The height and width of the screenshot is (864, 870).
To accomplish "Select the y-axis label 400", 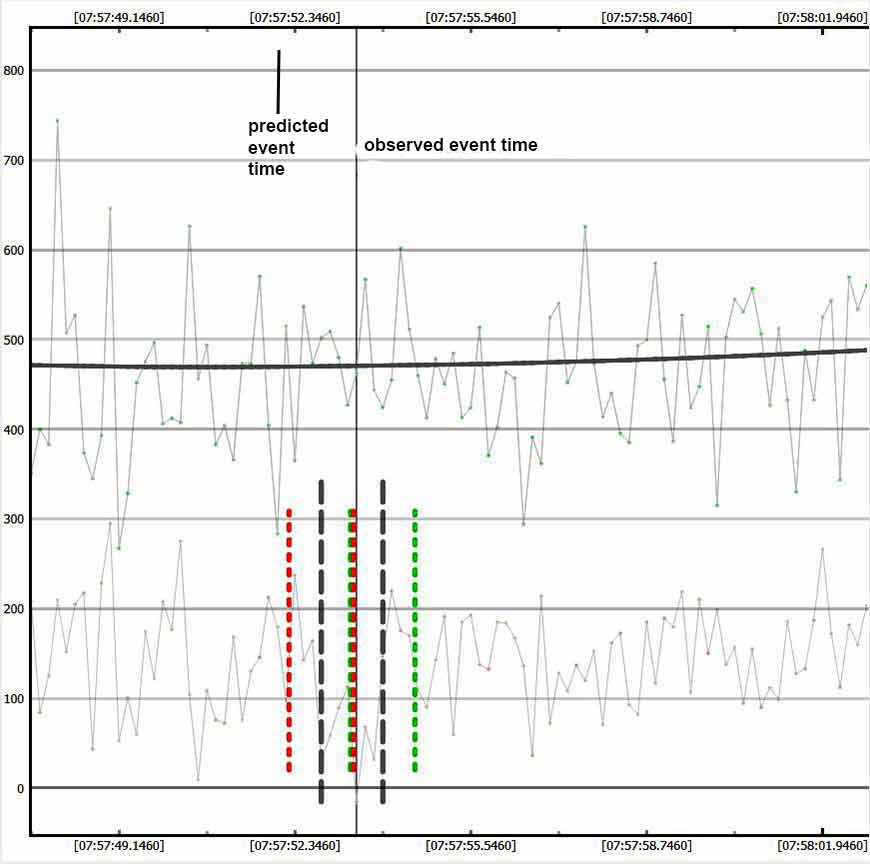I will (x=14, y=430).
